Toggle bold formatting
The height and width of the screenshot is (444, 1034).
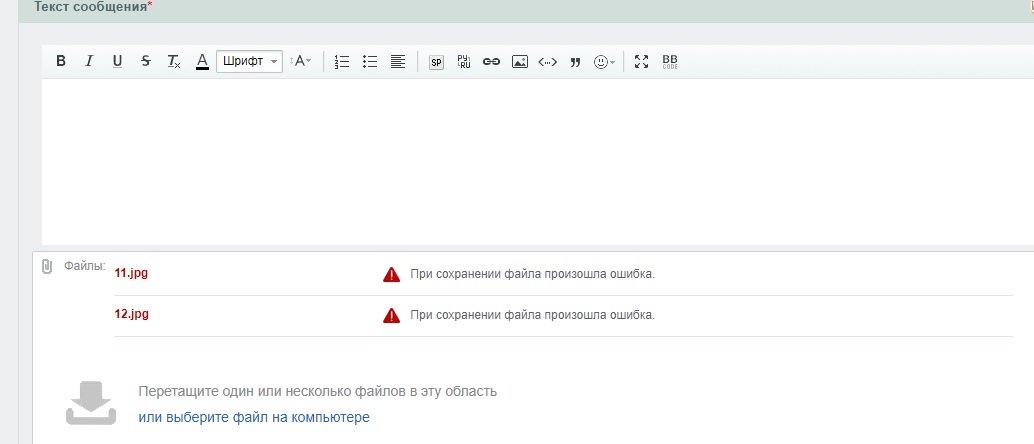tap(61, 61)
